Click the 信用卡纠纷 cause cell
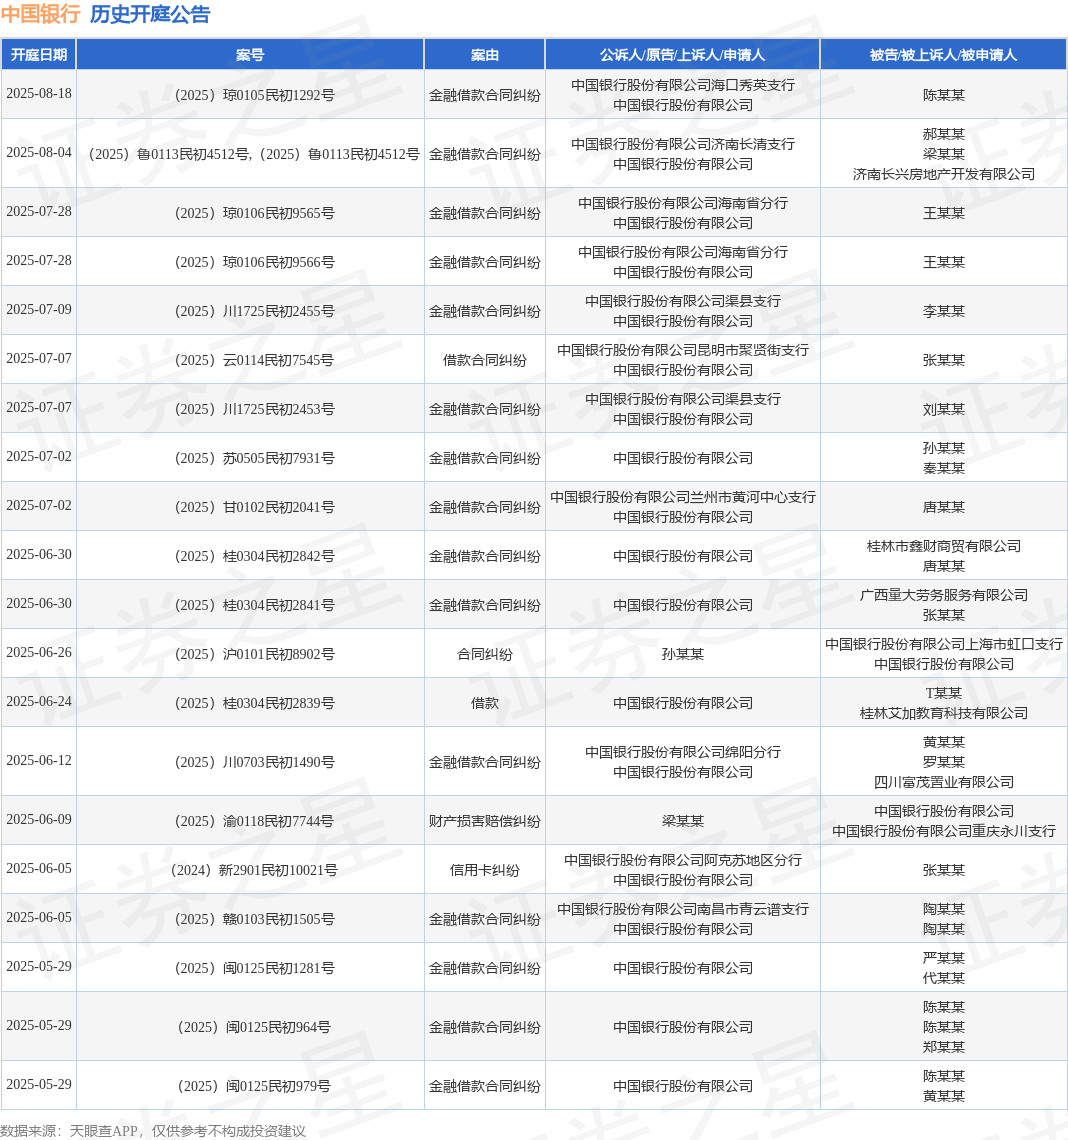This screenshot has height=1140, width=1068. [485, 870]
